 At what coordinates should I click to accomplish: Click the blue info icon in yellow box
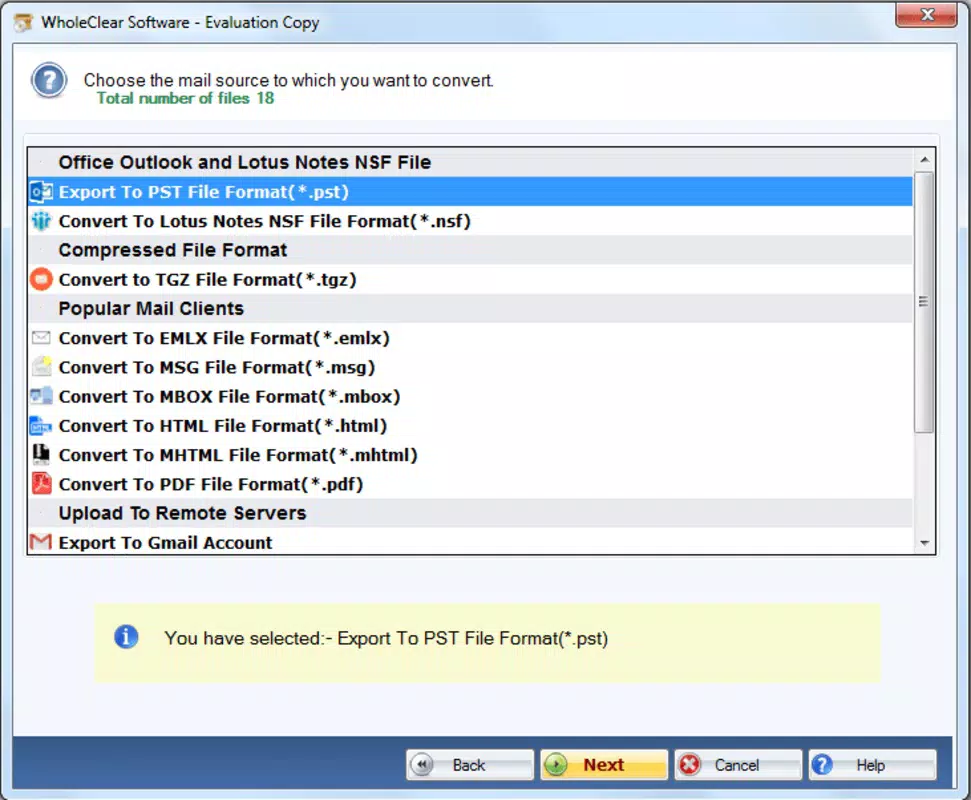126,637
